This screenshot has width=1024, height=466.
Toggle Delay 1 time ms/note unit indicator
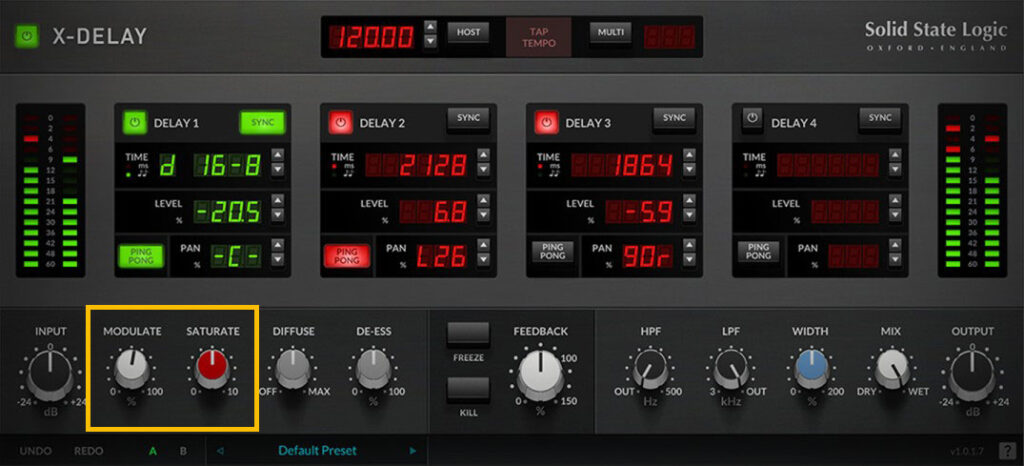[137, 170]
